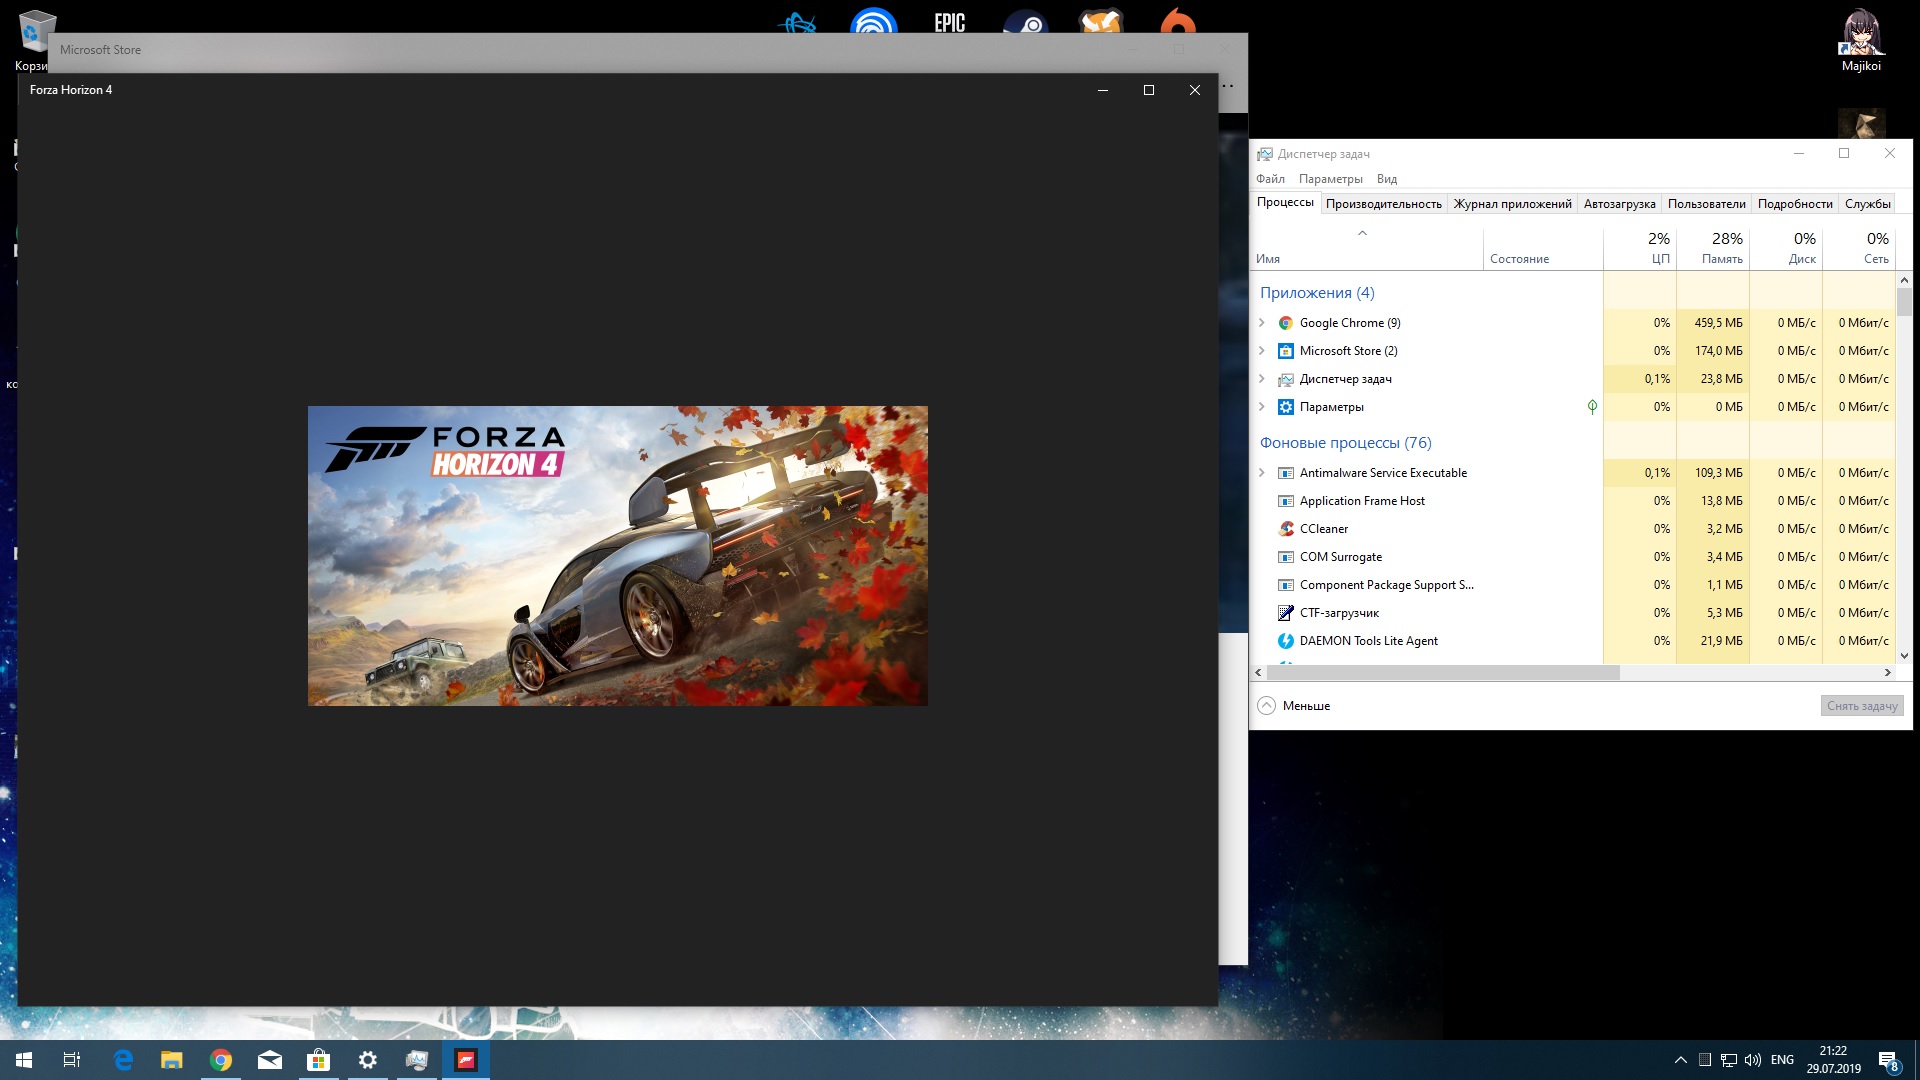Click the Forza Horizon 4 taskbar icon
Screen dimensions: 1920x1080
466,1060
